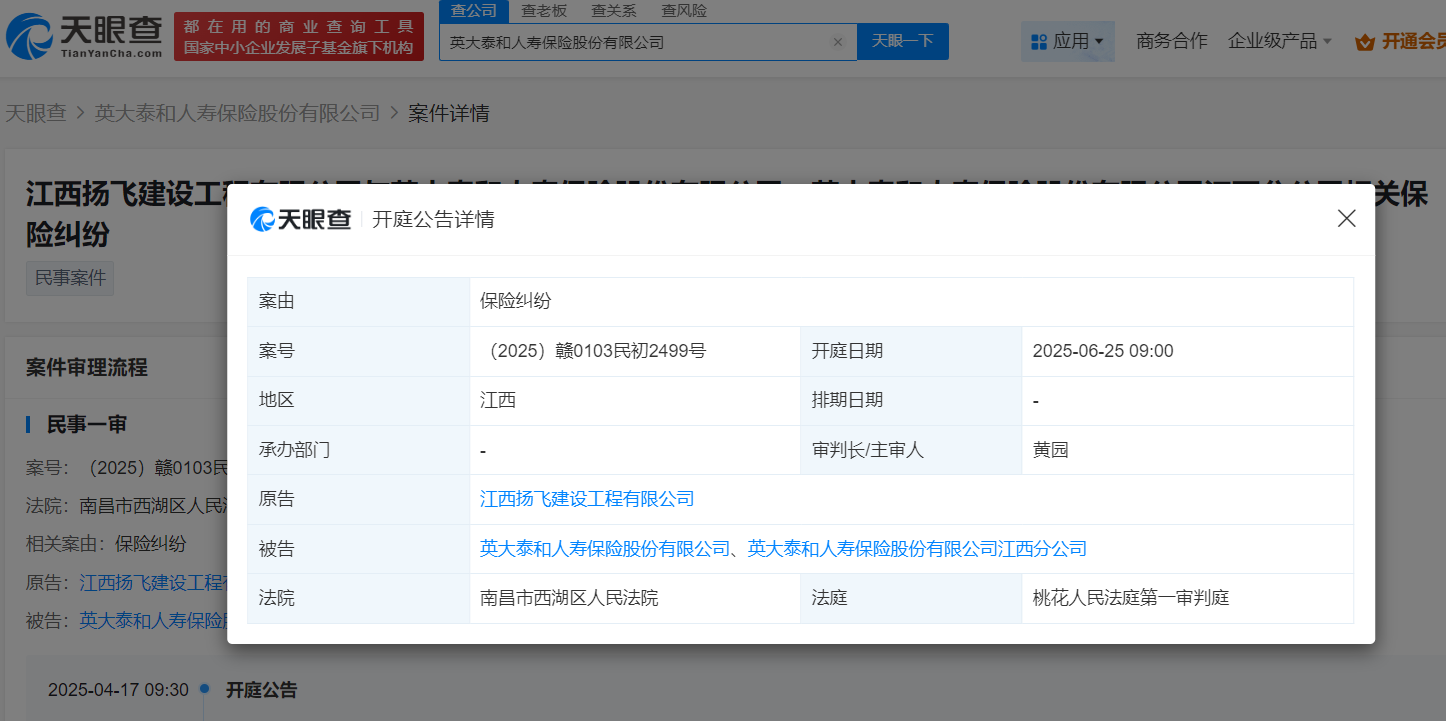This screenshot has height=721, width=1446.
Task: Select the 查公司 tab
Action: [x=474, y=11]
